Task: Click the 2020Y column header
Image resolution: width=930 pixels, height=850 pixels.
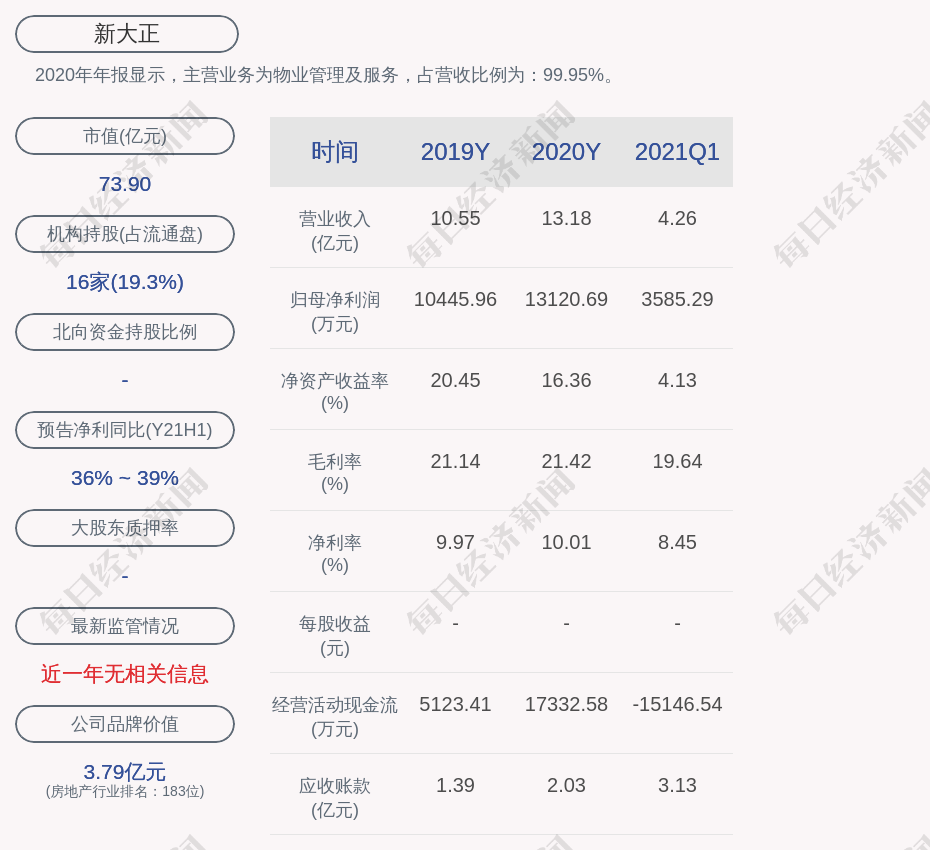Action: 566,152
